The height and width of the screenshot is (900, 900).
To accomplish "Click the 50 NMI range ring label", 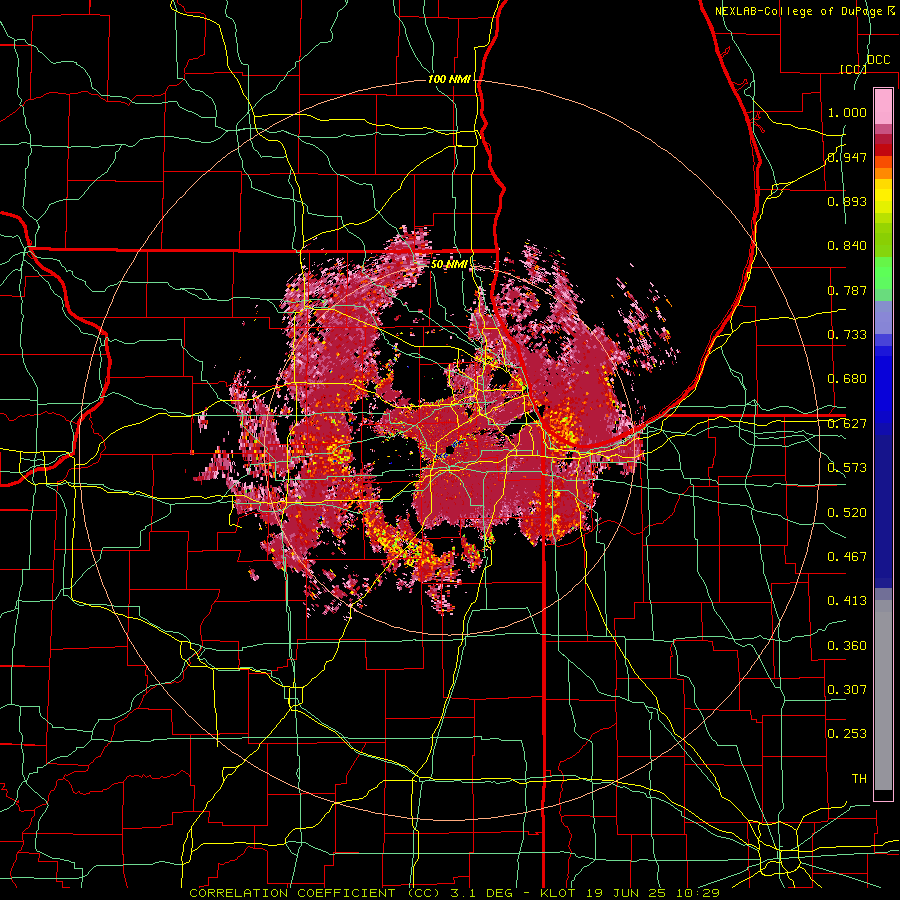I will coord(449,264).
